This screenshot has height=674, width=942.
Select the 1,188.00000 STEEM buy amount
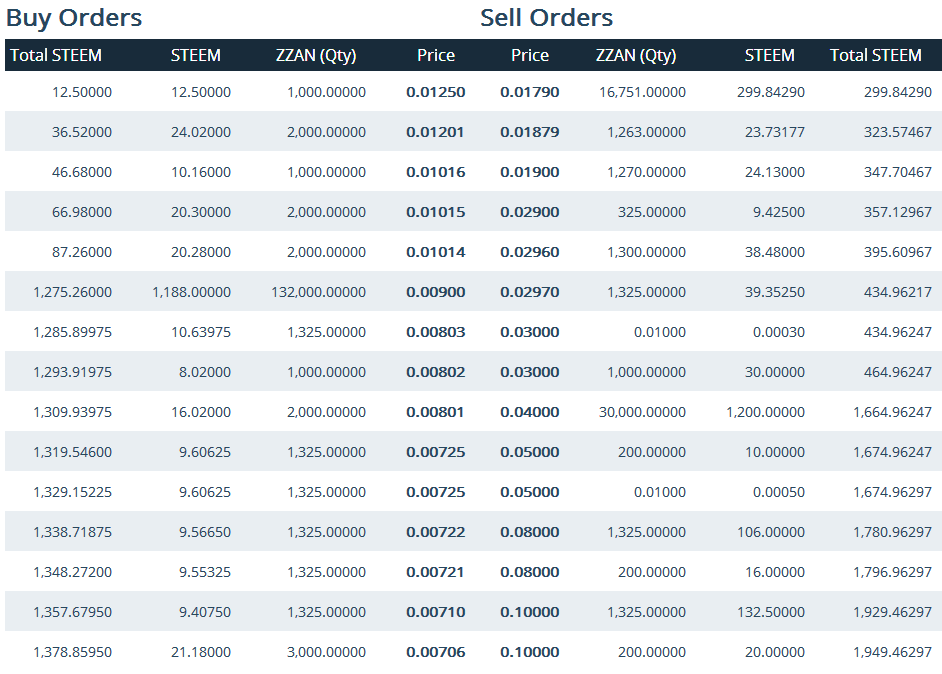point(192,292)
